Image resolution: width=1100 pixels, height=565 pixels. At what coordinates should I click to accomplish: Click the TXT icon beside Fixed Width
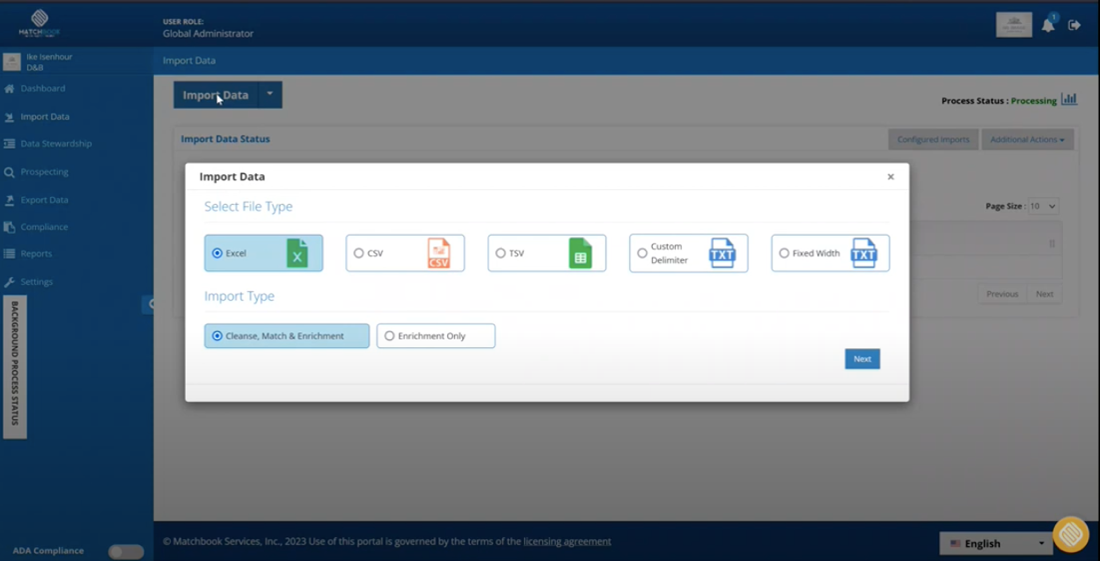coord(864,253)
